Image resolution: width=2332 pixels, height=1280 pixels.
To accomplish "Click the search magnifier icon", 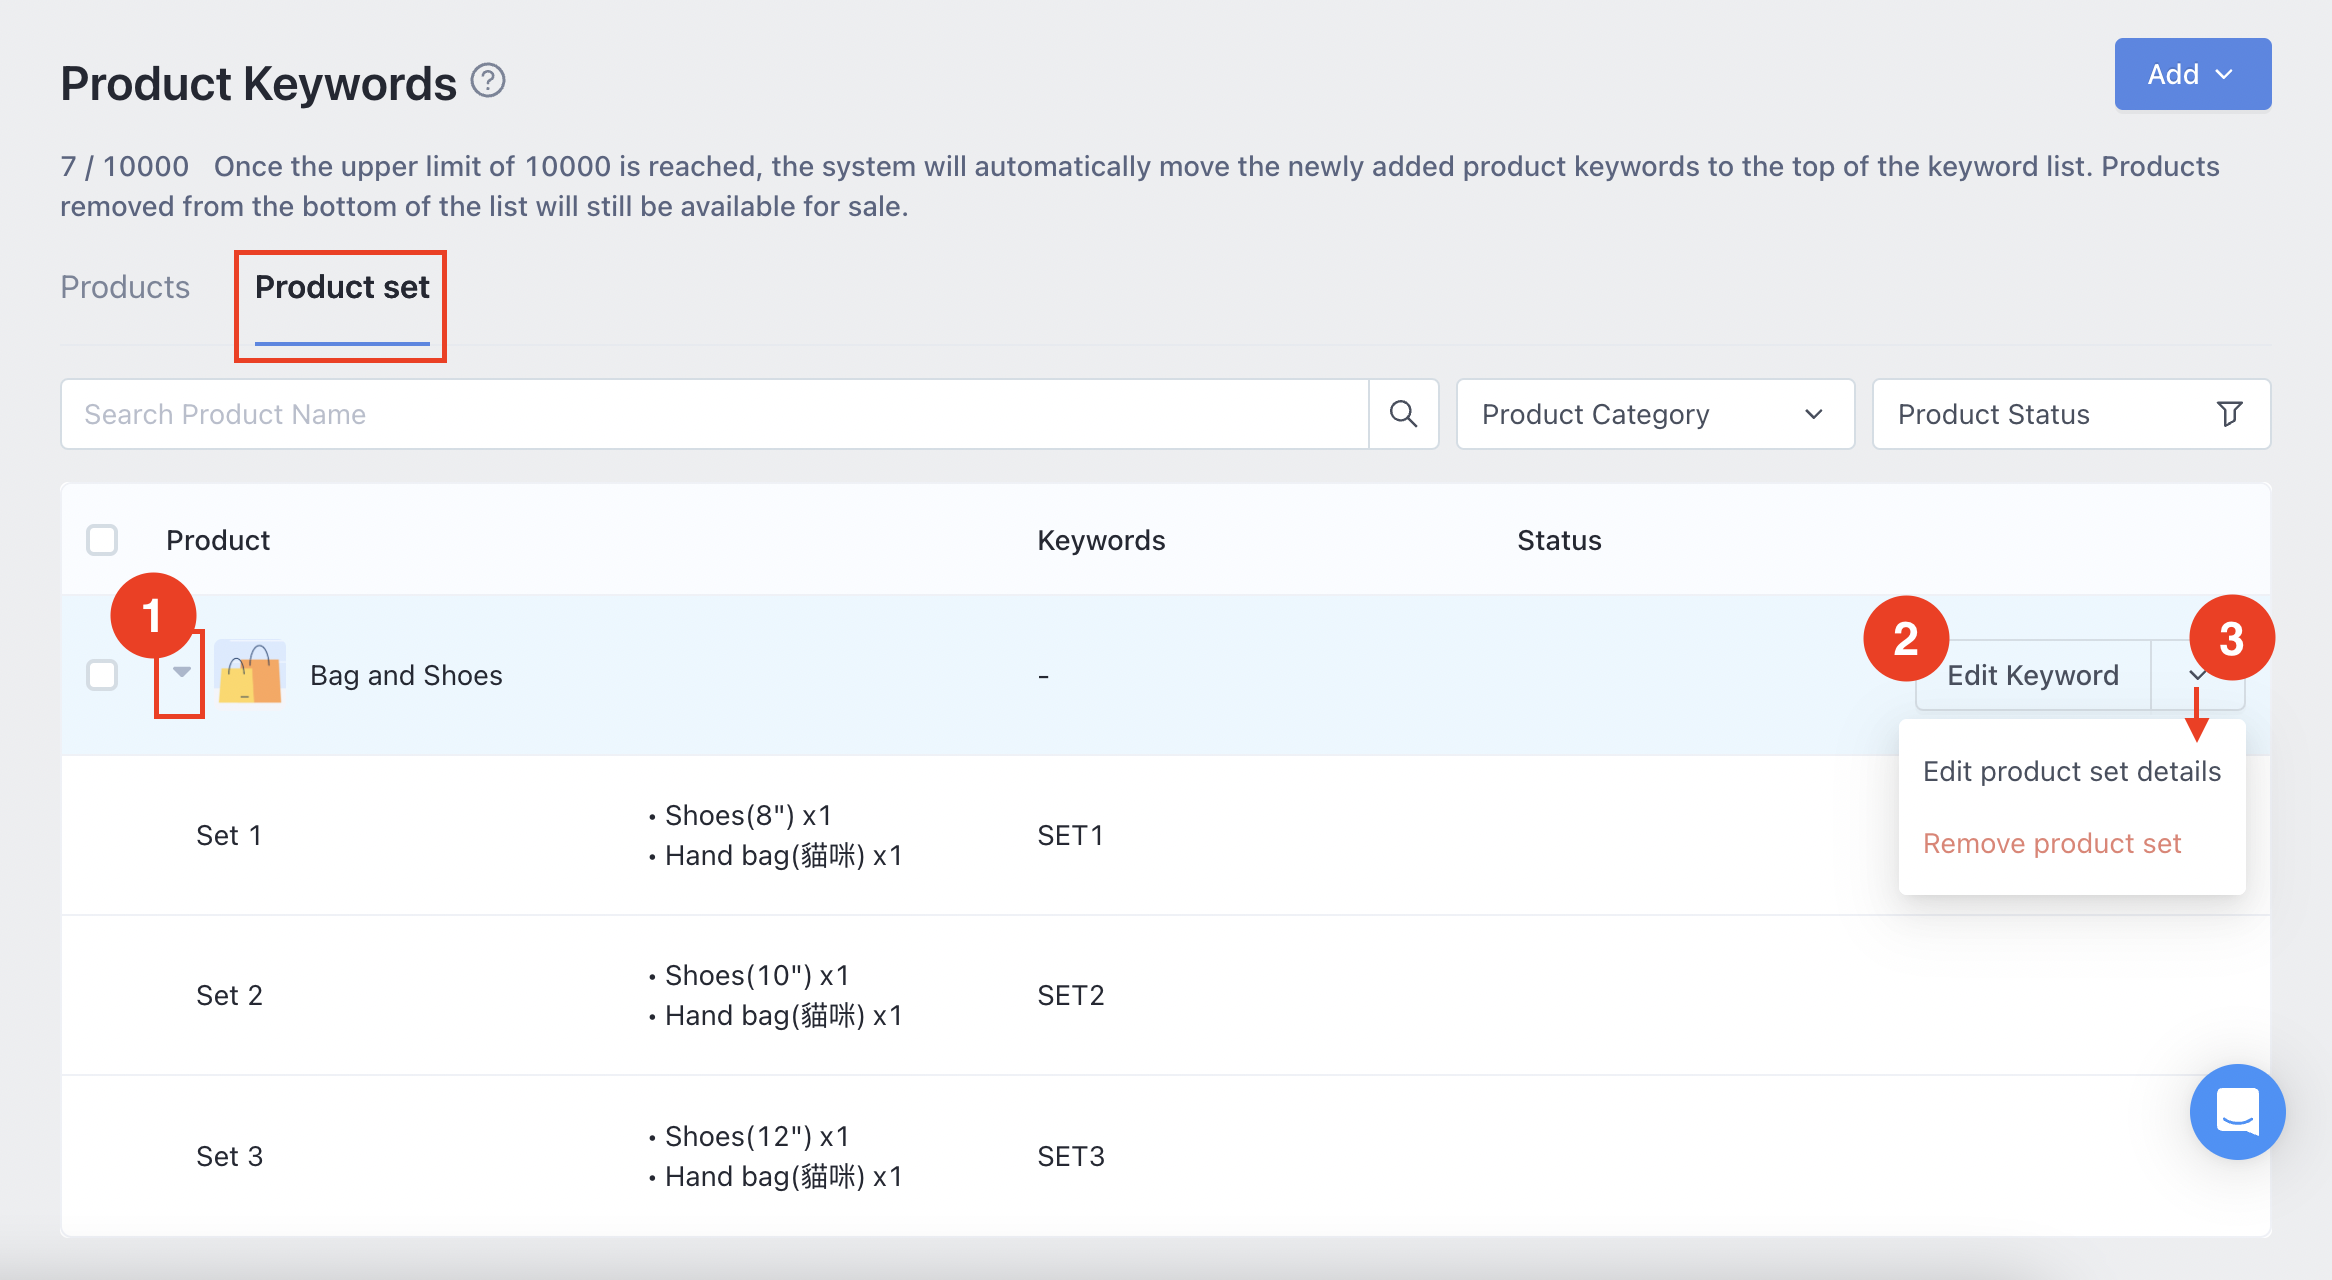I will (x=1403, y=414).
